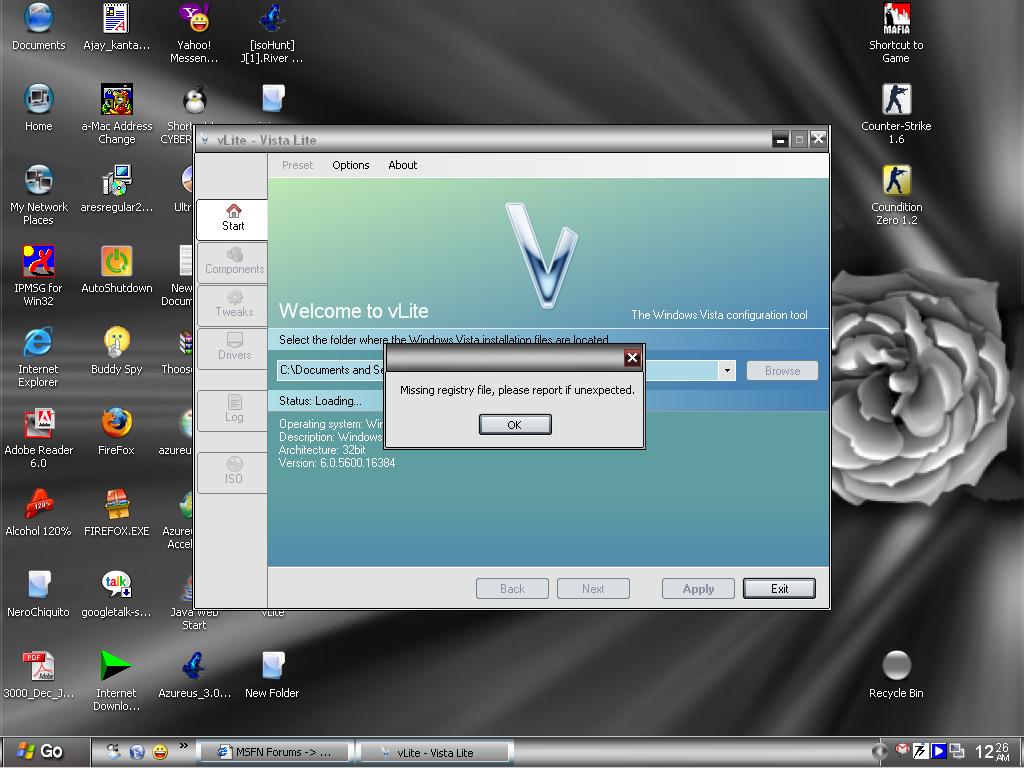The width and height of the screenshot is (1024, 768).
Task: Click the blue play tray icon
Action: pyautogui.click(x=938, y=751)
